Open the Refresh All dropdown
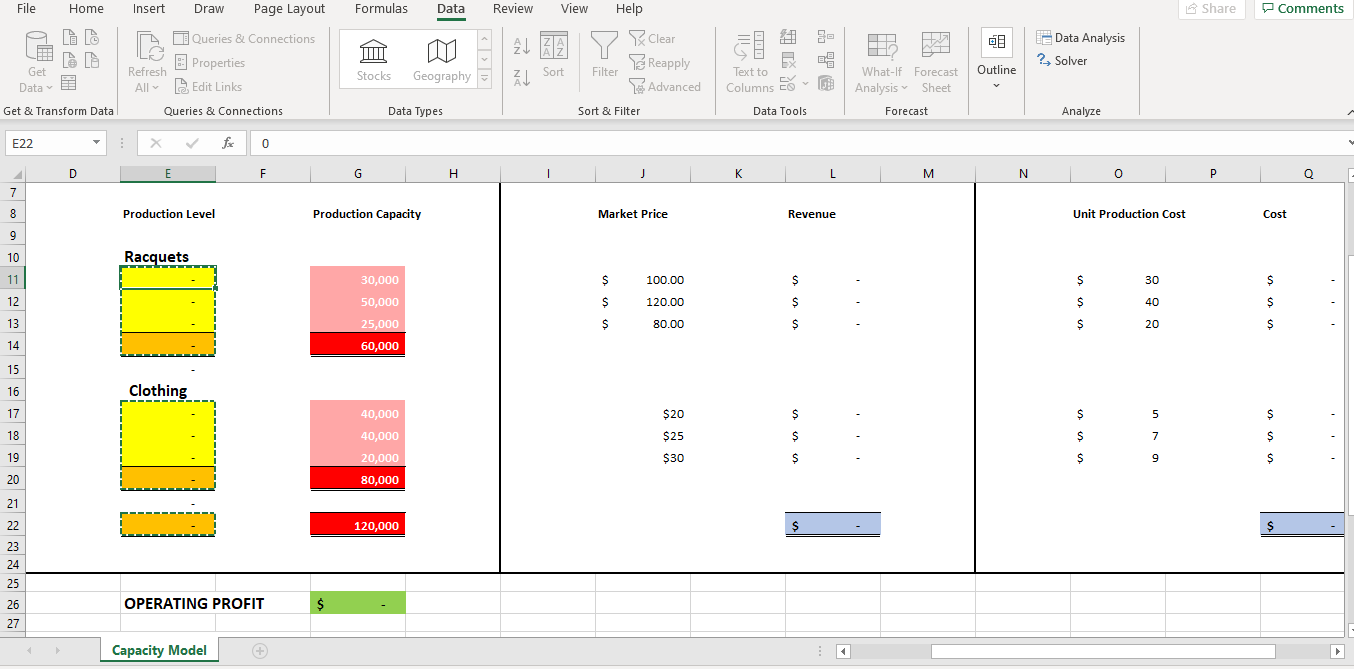1354x669 pixels. click(147, 64)
